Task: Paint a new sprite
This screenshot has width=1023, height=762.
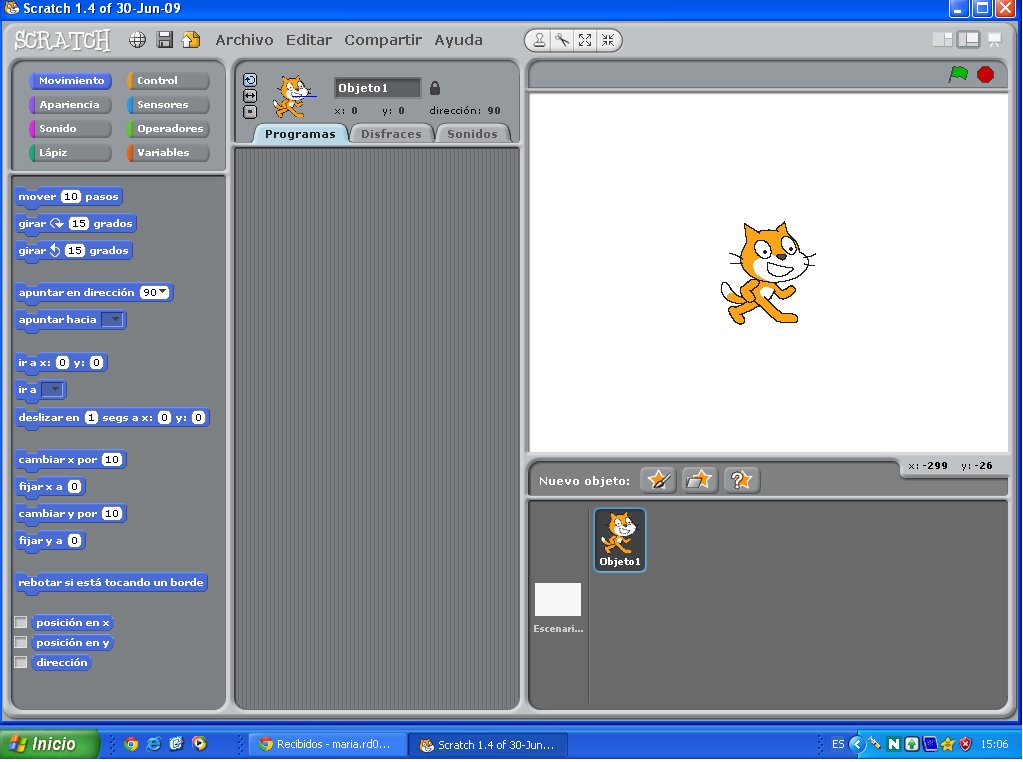Action: [657, 479]
